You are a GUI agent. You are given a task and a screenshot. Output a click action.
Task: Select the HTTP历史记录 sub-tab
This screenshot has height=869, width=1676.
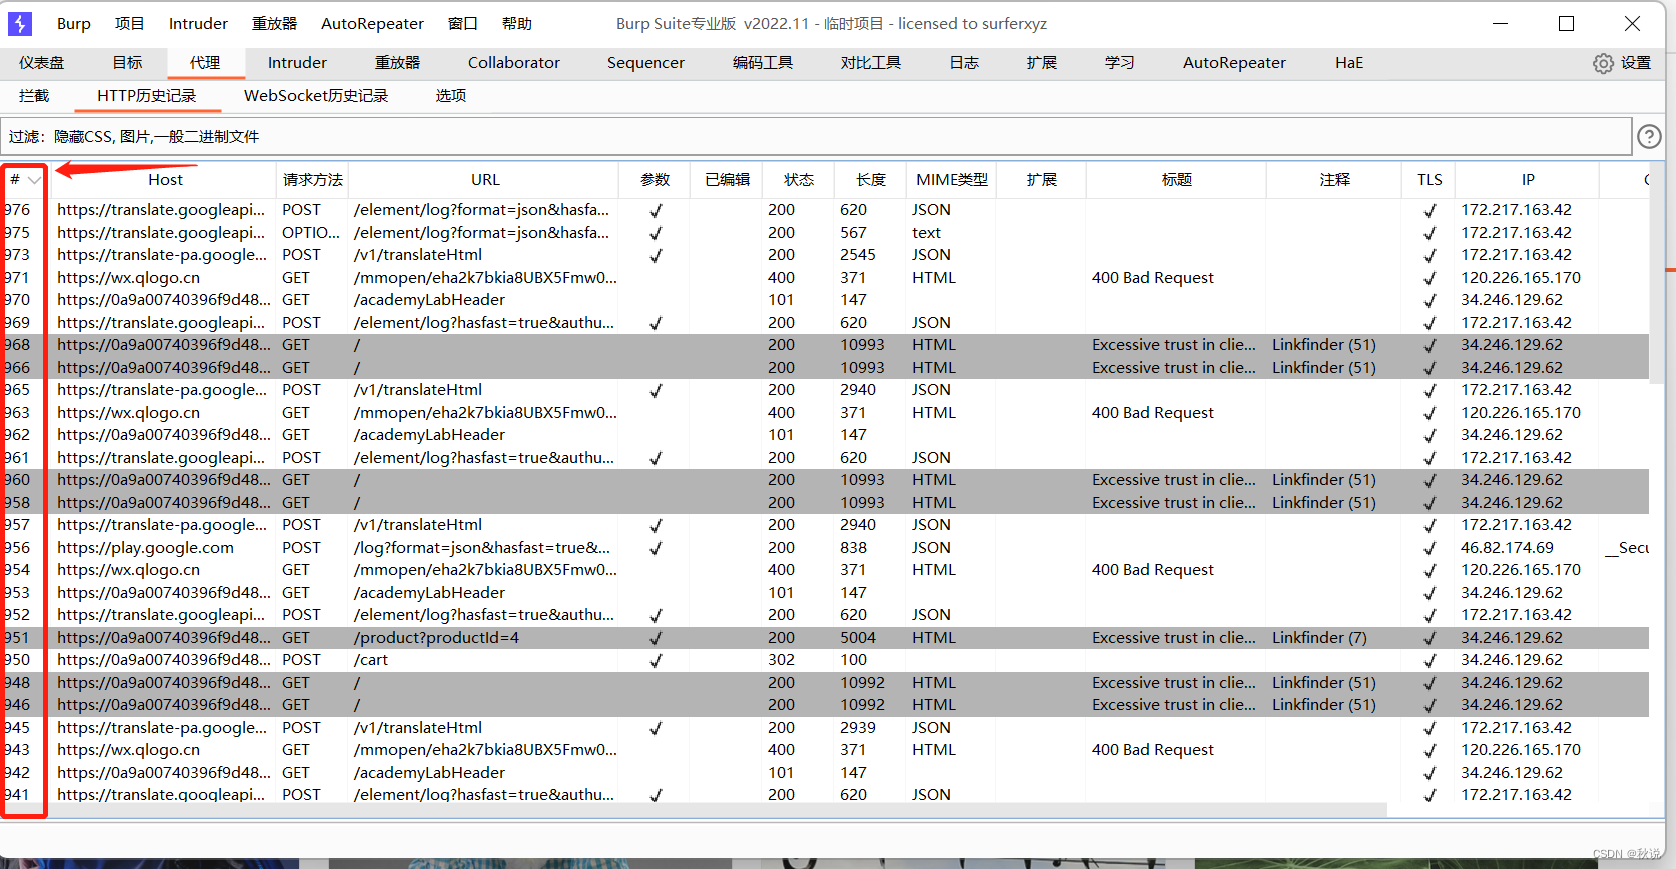147,95
